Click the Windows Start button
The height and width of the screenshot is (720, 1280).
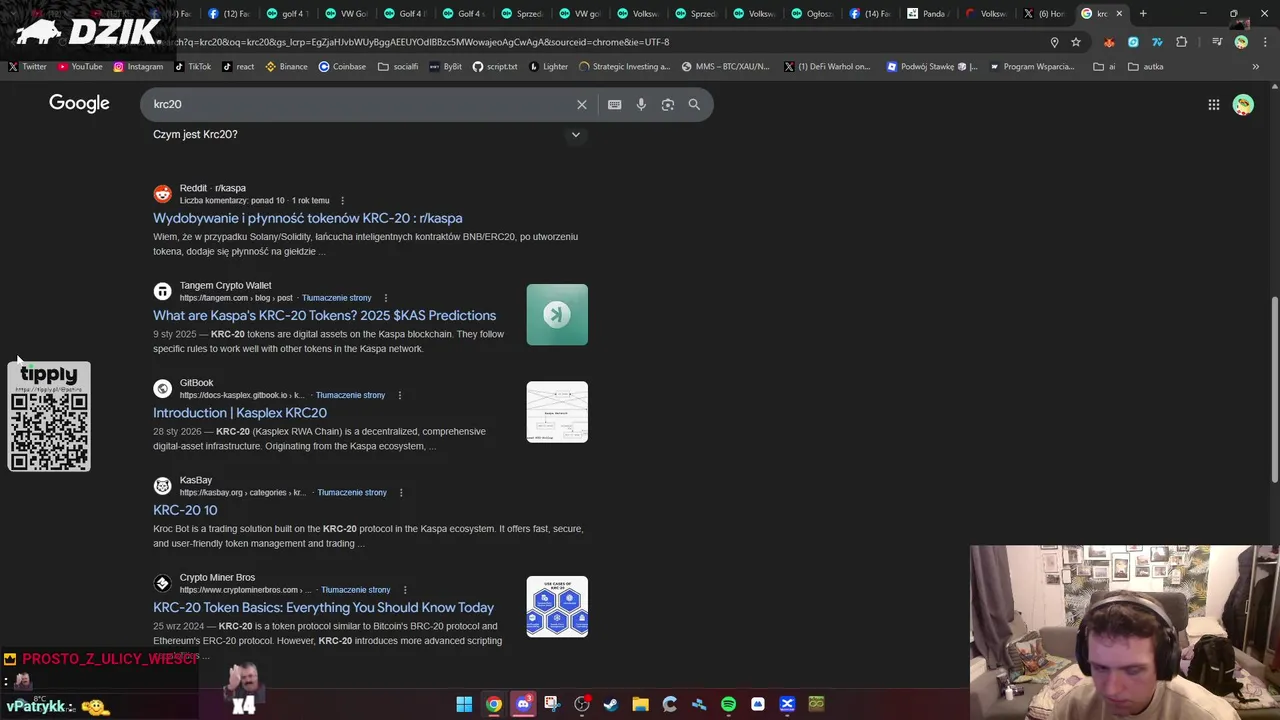pos(464,704)
